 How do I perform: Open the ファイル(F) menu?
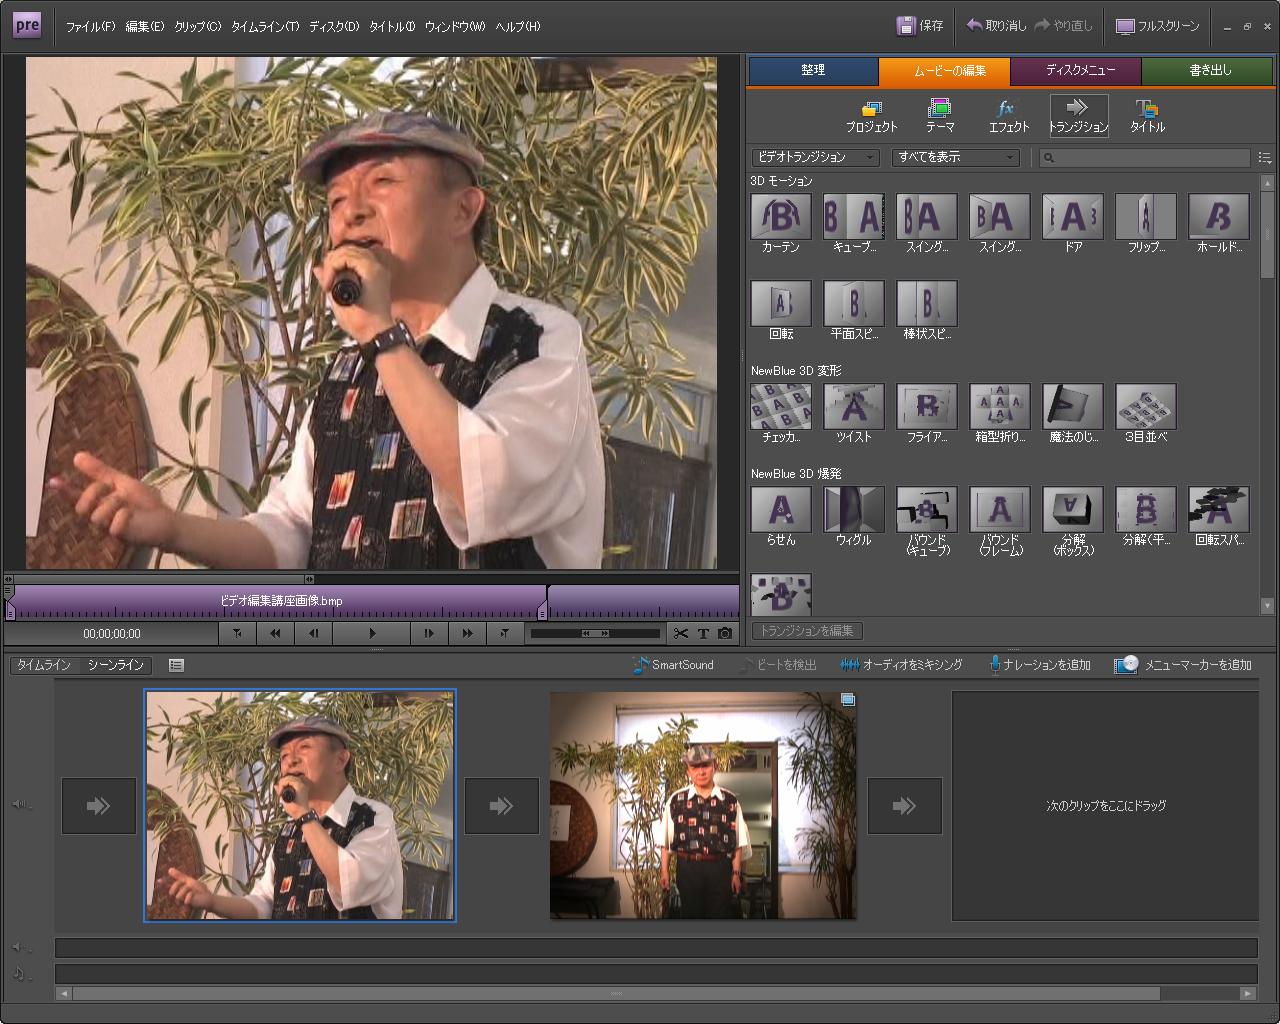coord(90,27)
